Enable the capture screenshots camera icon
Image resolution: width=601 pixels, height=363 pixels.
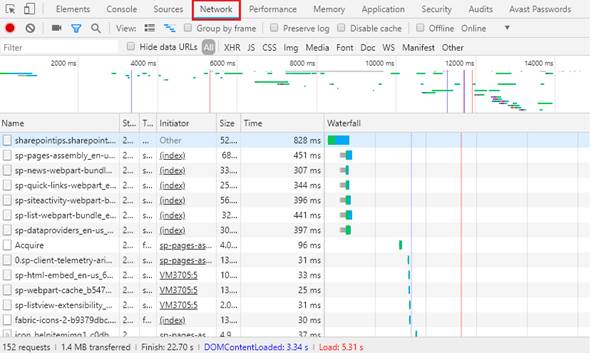coord(57,28)
